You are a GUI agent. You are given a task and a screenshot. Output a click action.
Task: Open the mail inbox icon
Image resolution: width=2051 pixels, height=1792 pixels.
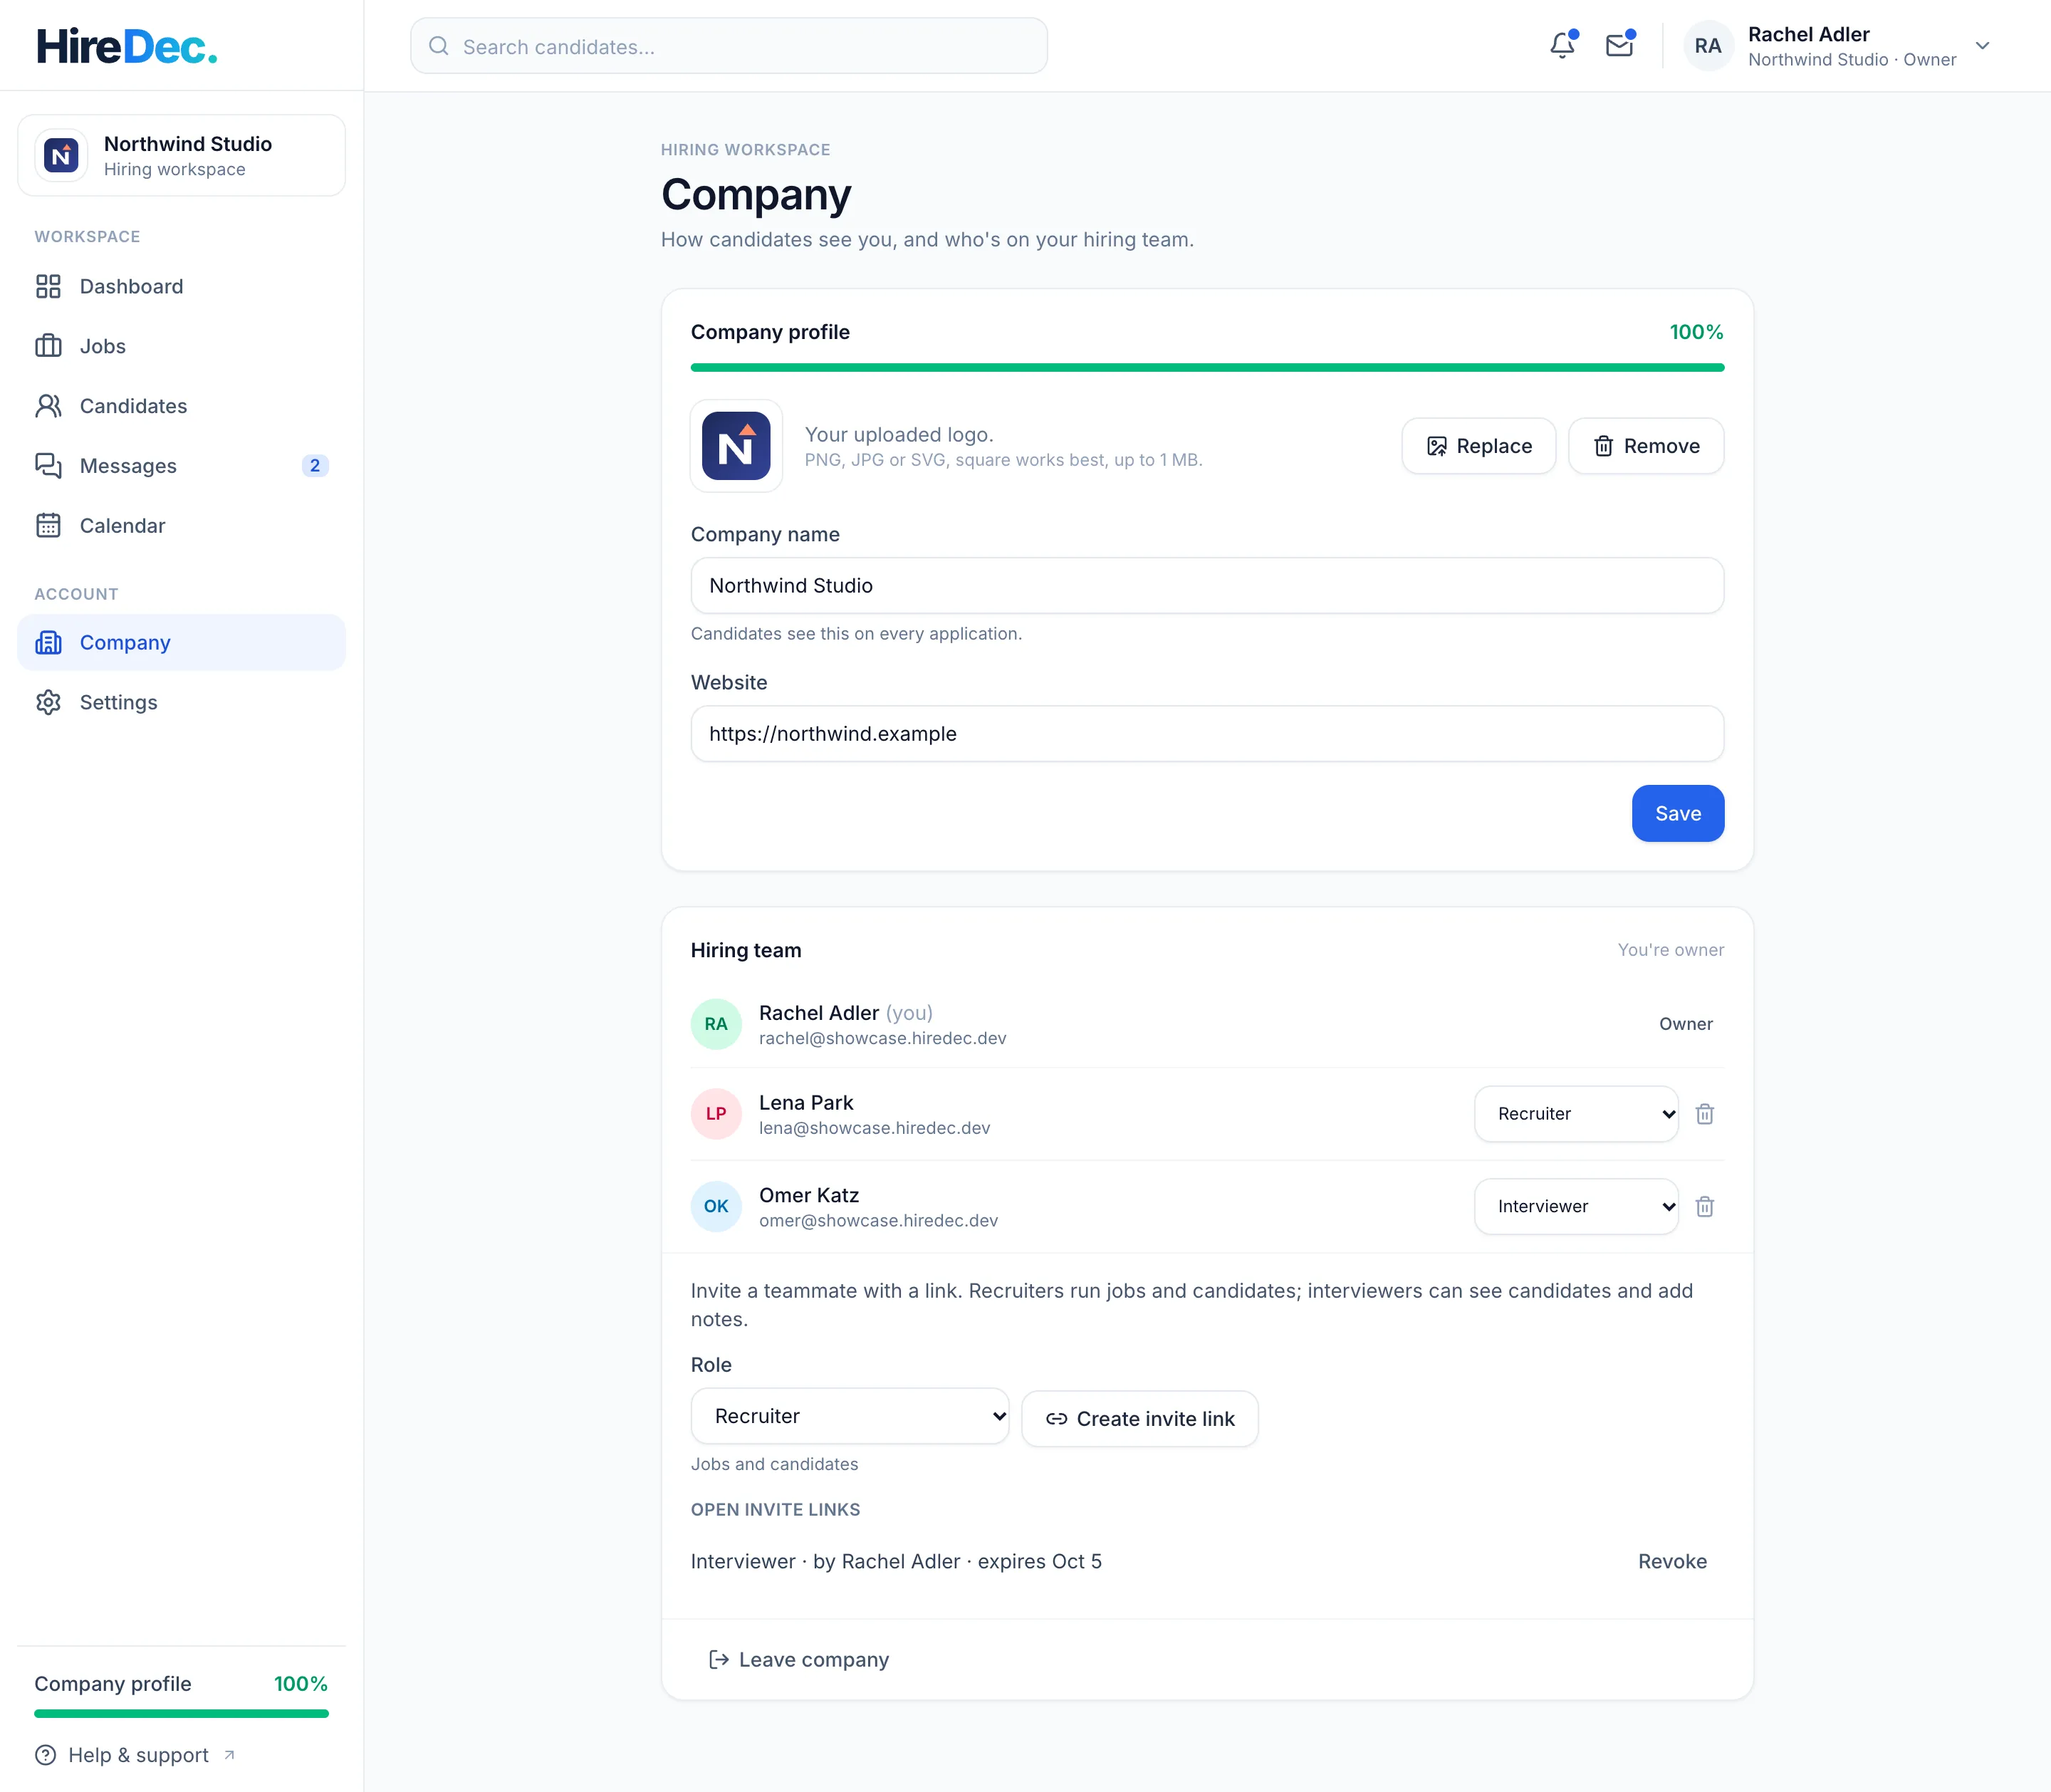[x=1619, y=46]
